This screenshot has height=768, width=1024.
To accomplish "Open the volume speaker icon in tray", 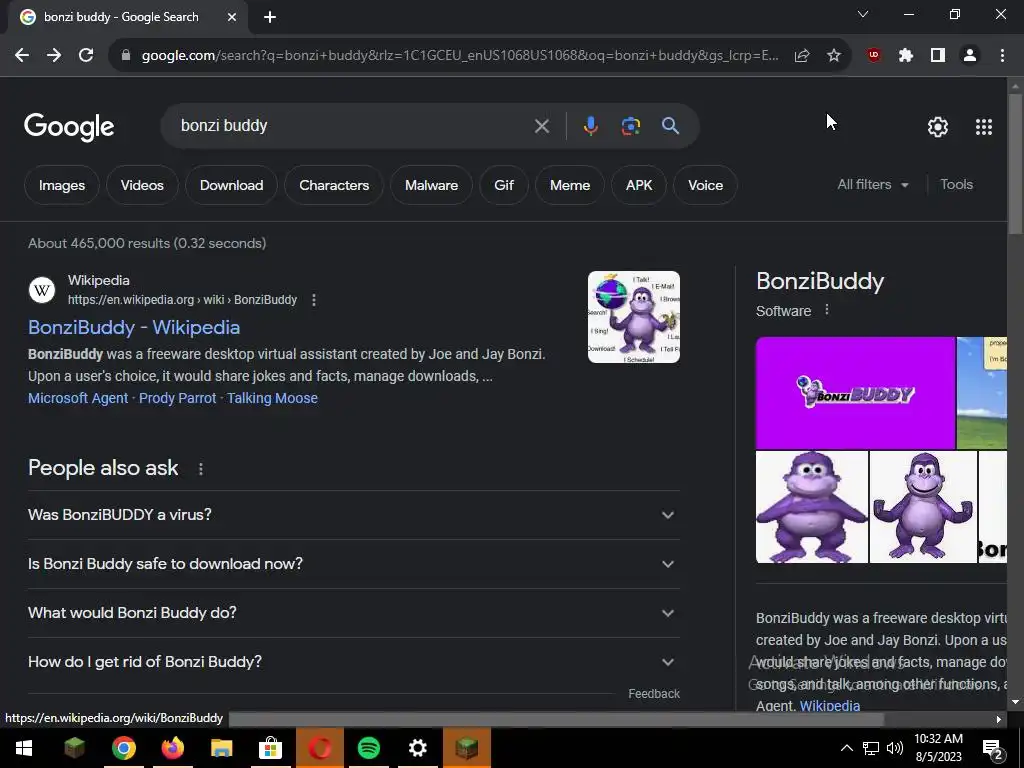I will coord(895,748).
